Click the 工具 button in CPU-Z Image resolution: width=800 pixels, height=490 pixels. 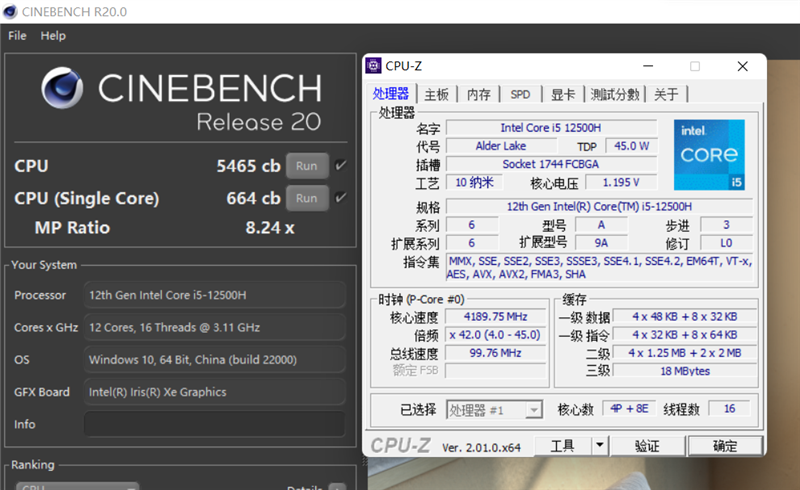[563, 446]
